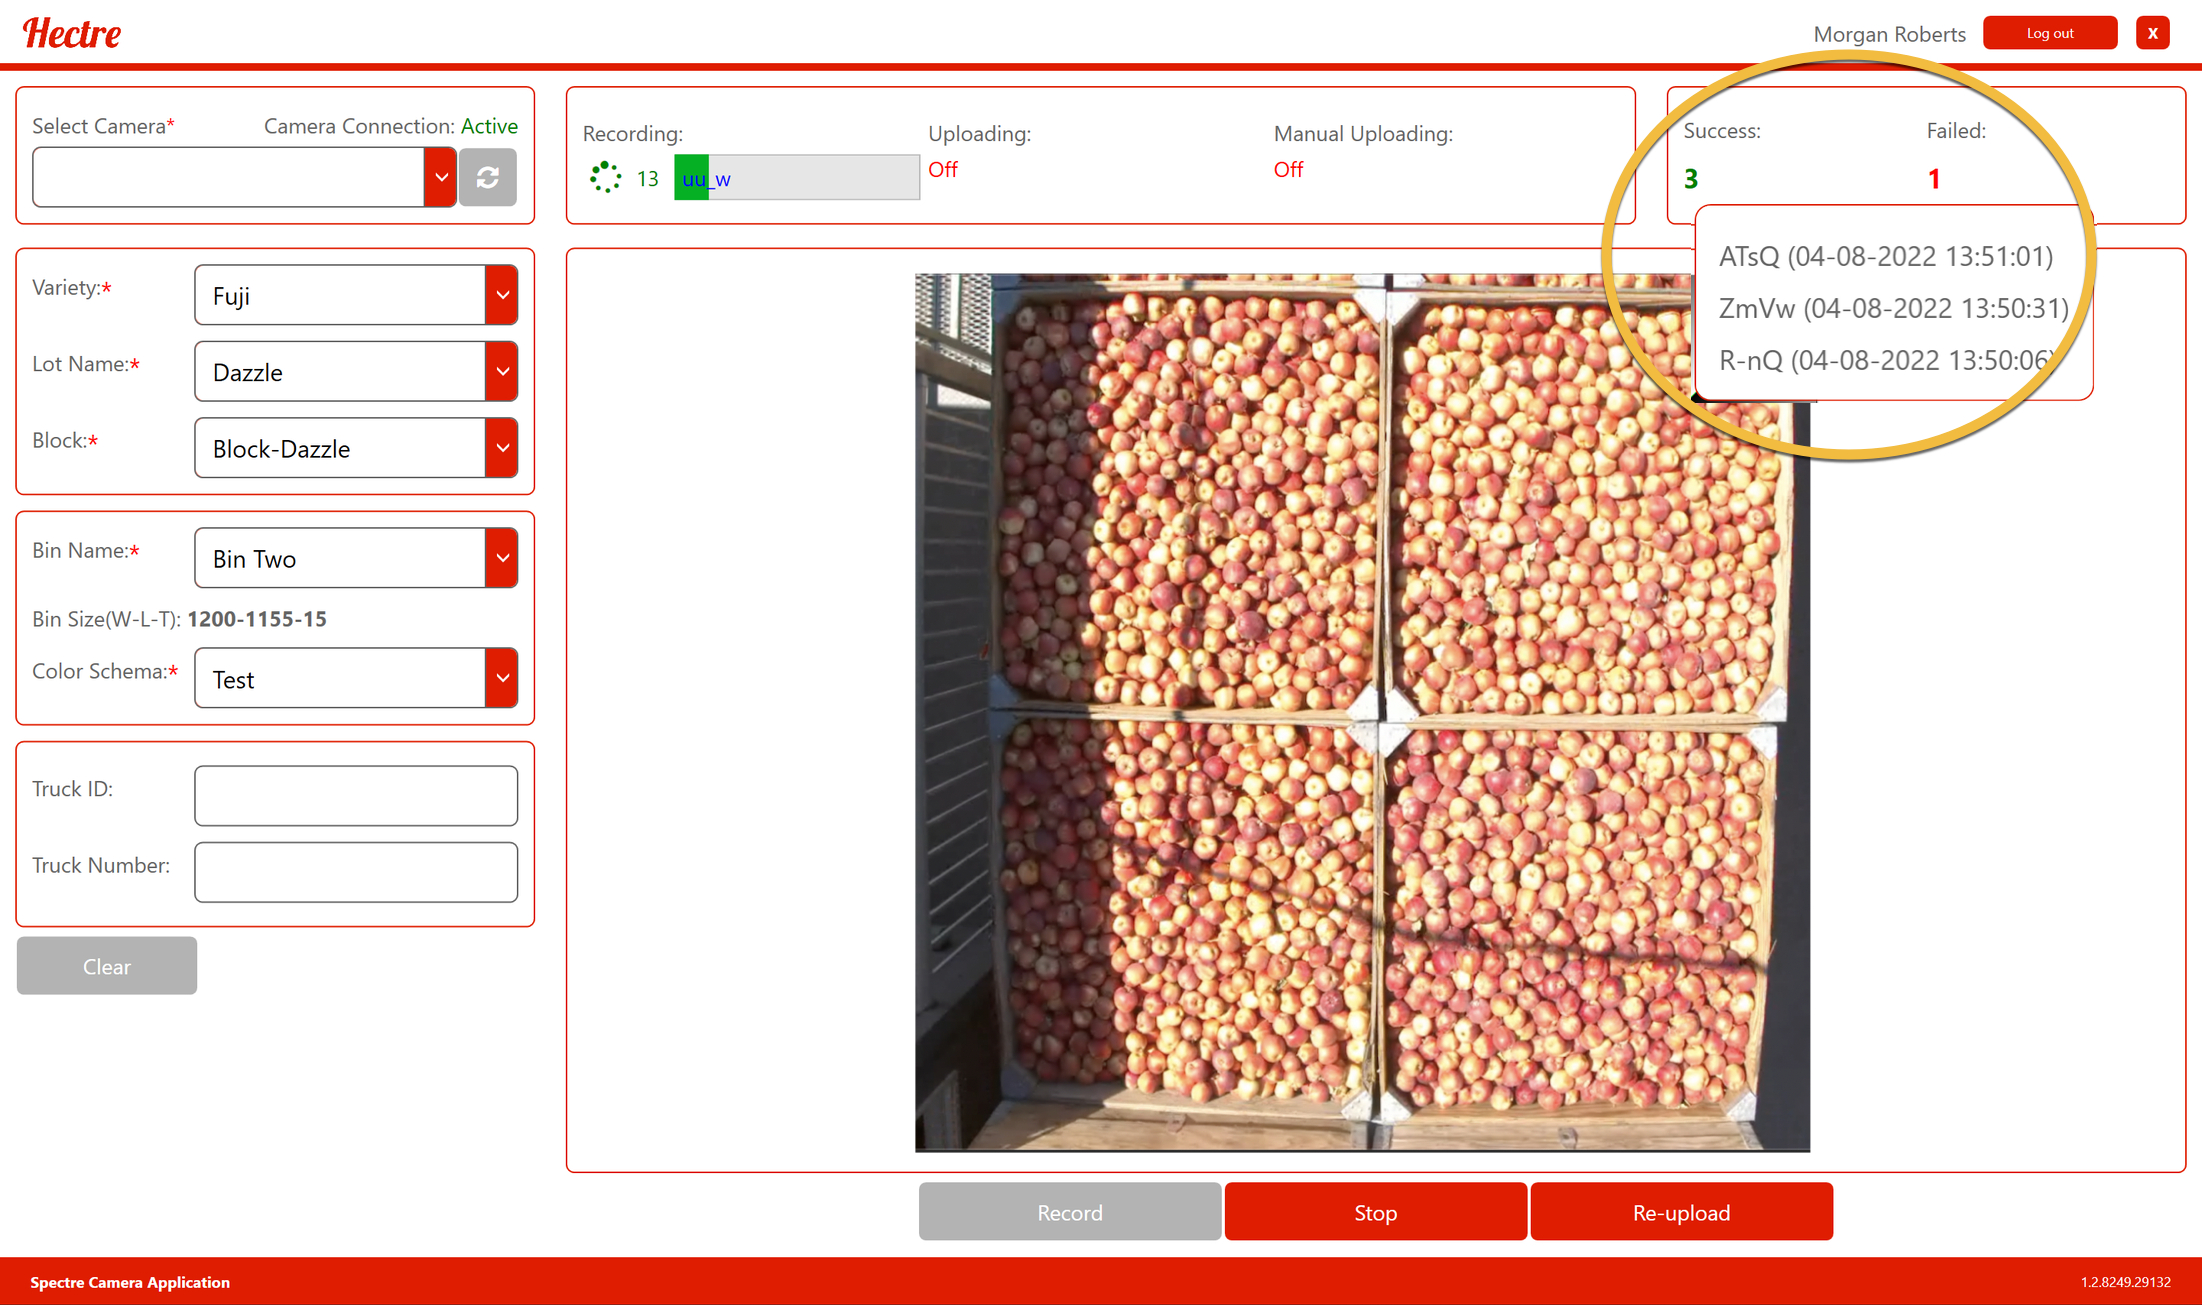Click the red X close icon

[2152, 33]
